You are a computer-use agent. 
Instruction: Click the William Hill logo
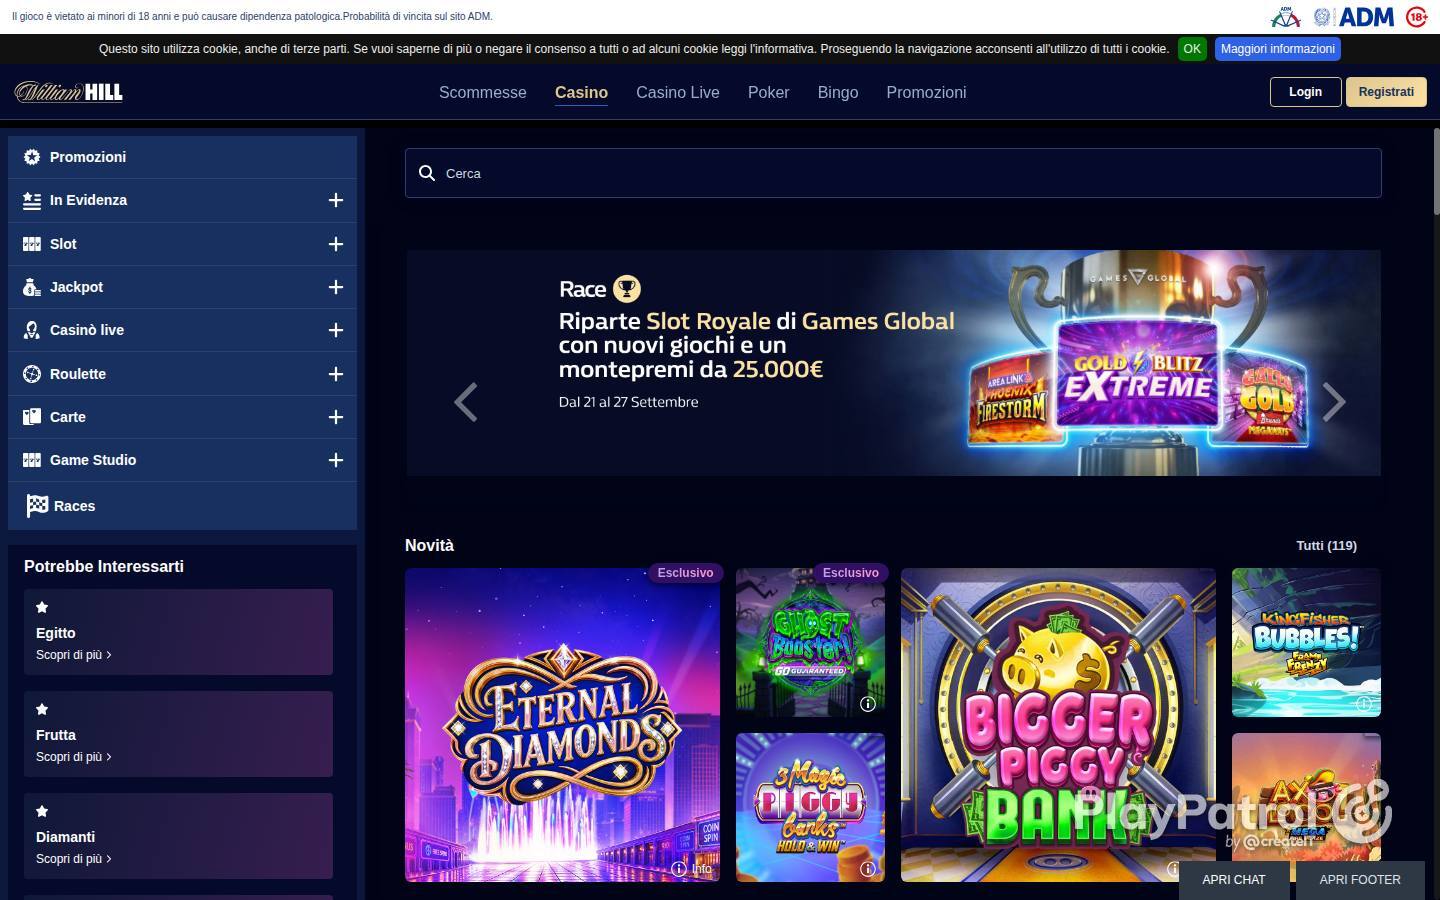pyautogui.click(x=68, y=92)
